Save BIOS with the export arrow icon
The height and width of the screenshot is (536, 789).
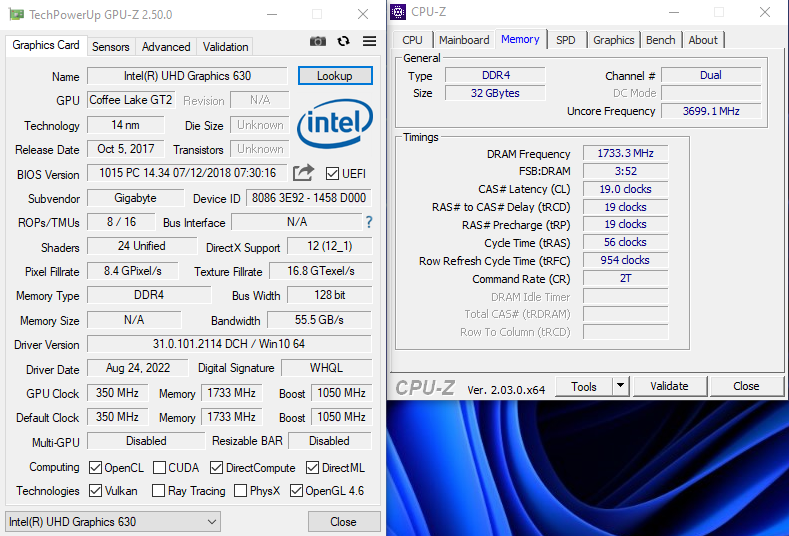(x=303, y=173)
